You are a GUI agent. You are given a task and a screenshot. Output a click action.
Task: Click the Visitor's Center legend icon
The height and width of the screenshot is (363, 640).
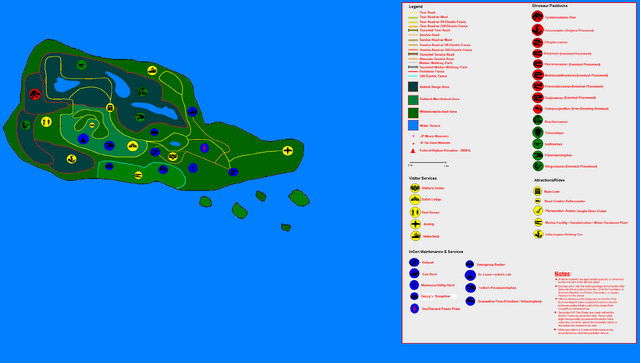coord(415,188)
